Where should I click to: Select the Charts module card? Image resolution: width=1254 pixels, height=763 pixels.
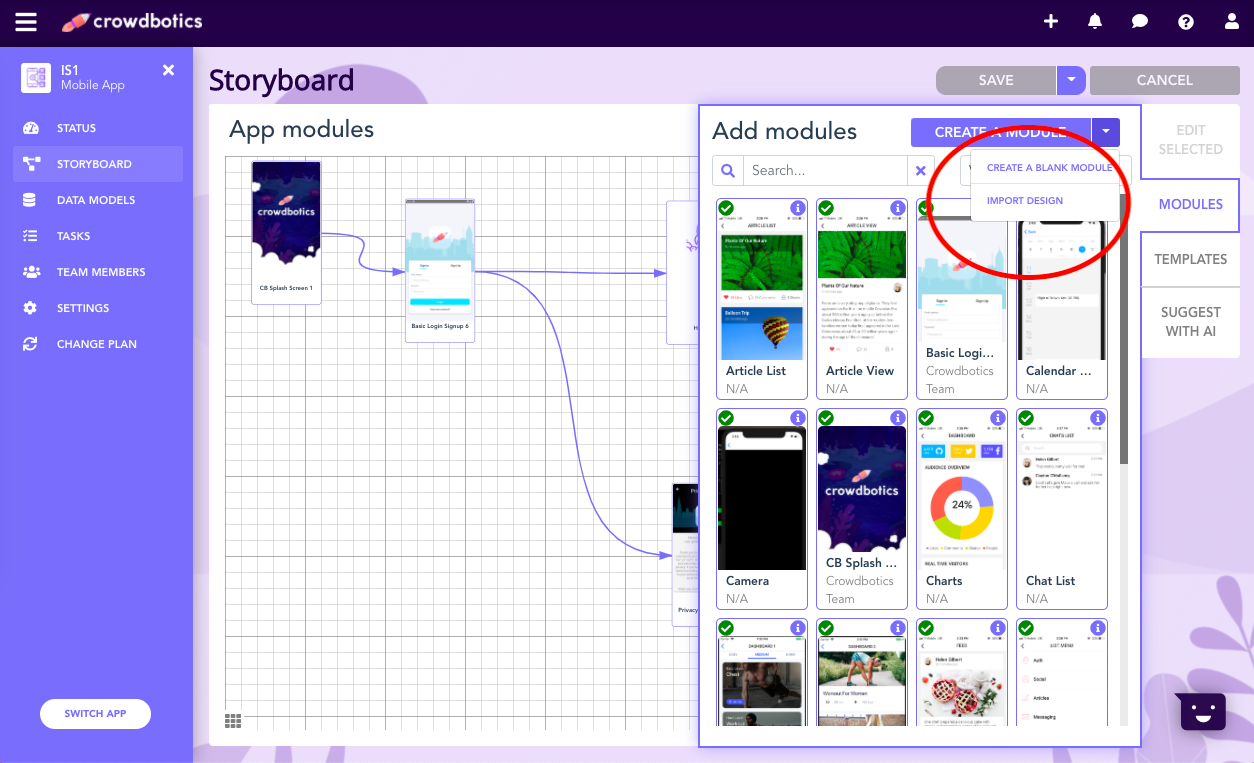click(962, 509)
